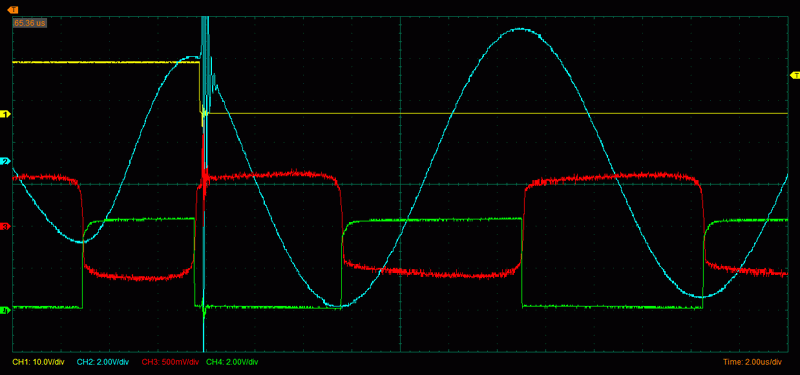800x375 pixels.
Task: Open the CH1: 10.0V/div scale label
Action: (x=39, y=362)
